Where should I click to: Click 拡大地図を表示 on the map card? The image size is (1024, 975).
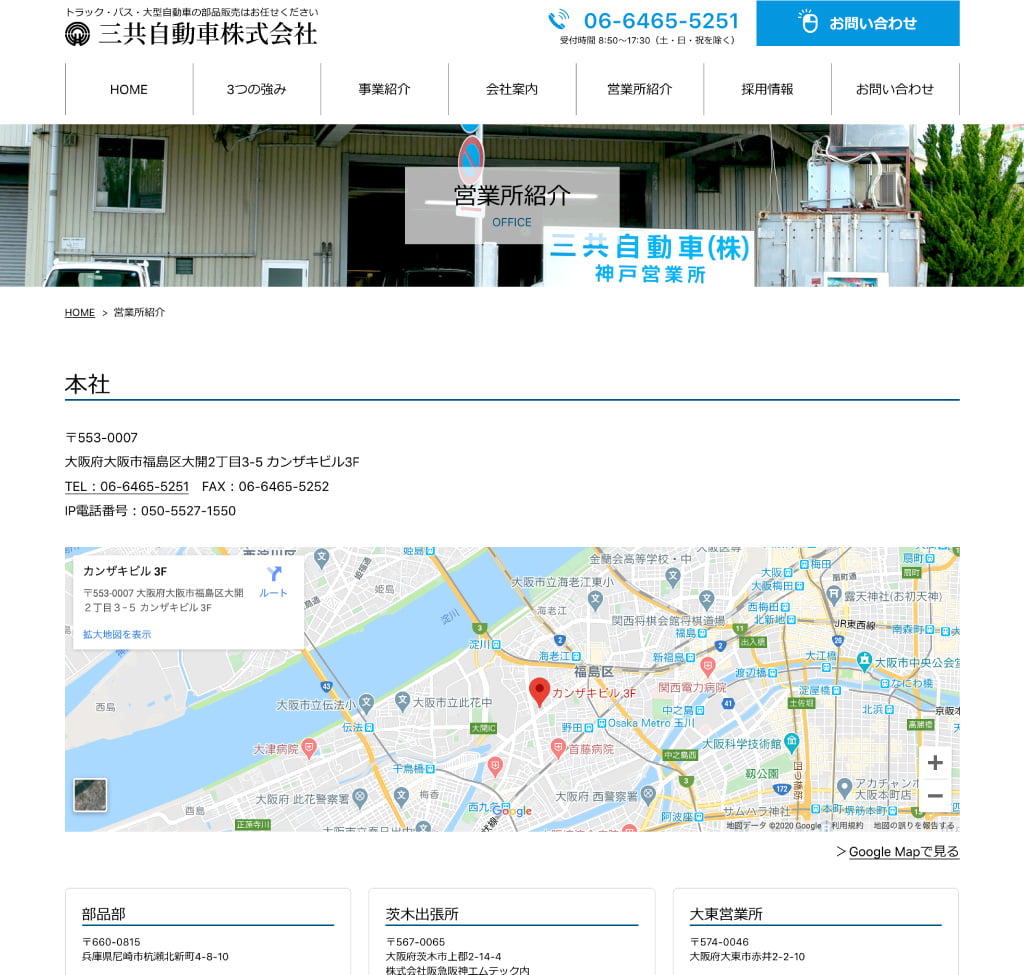[x=117, y=635]
